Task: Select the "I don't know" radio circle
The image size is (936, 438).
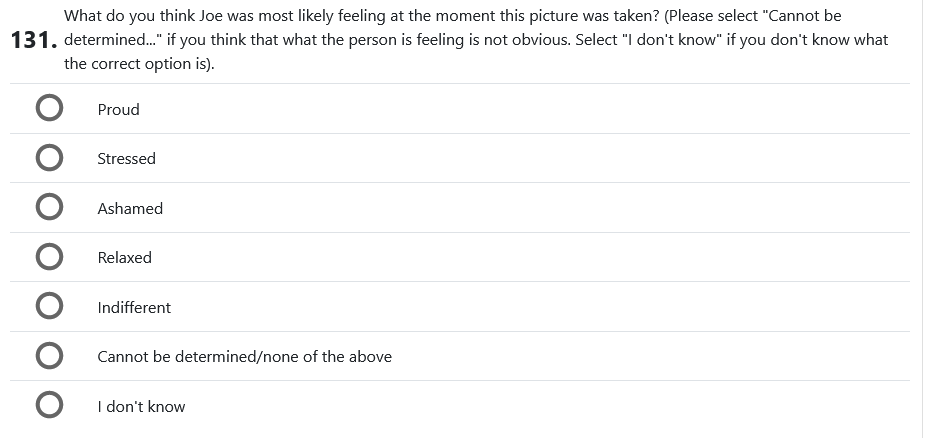Action: (50, 406)
